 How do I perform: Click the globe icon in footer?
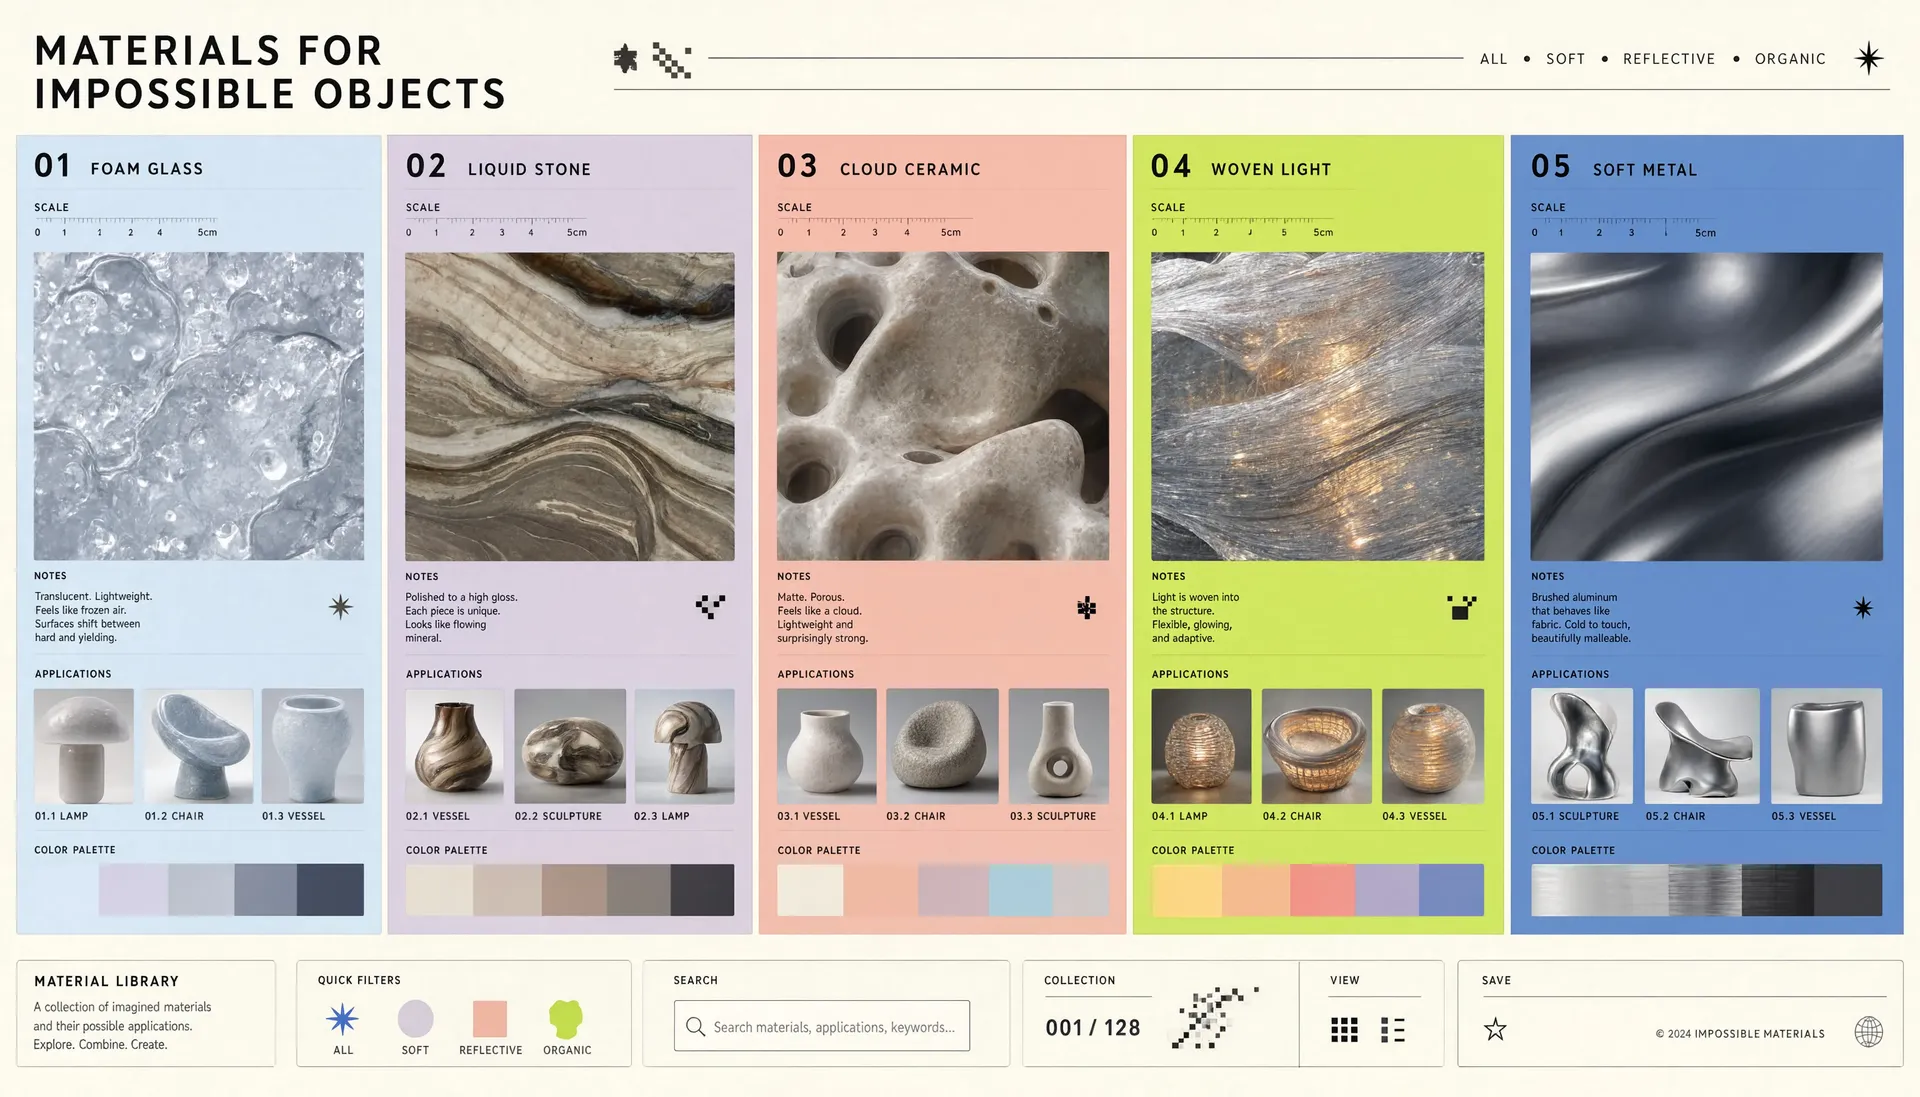click(x=1868, y=1031)
